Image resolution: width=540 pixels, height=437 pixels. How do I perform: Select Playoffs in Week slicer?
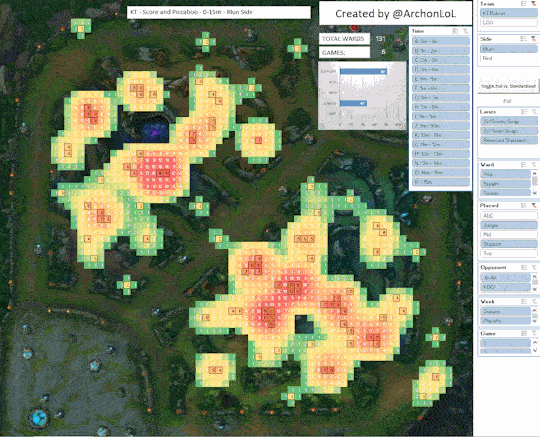[505, 321]
